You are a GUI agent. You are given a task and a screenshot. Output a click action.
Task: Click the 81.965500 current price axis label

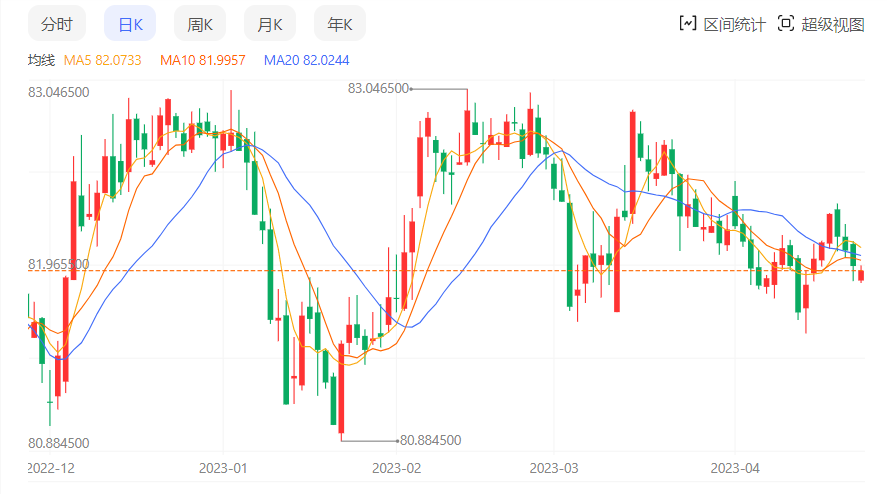click(59, 265)
